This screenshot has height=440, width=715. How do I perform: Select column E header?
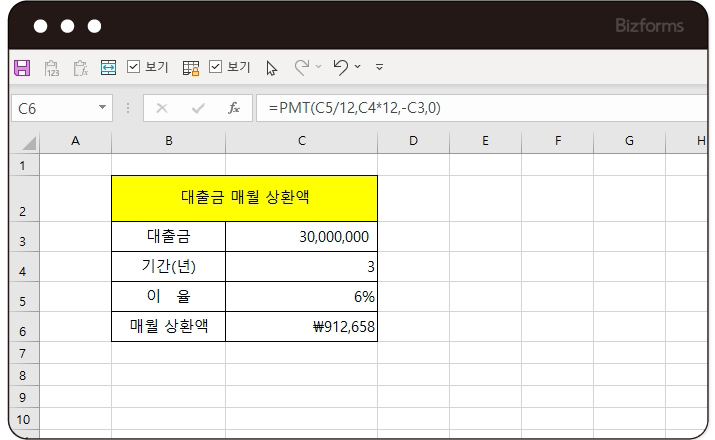(485, 141)
